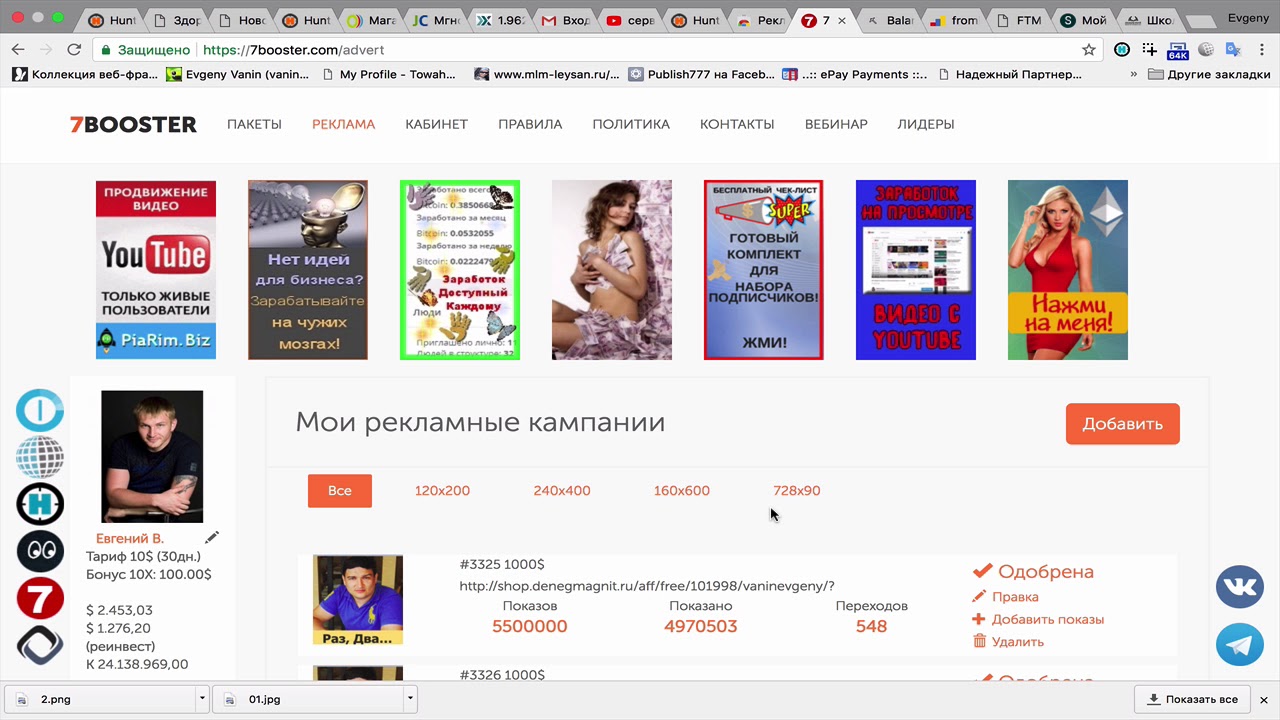Open КОНТАКТЫ in the navigation
Viewport: 1280px width, 720px height.
coord(737,124)
